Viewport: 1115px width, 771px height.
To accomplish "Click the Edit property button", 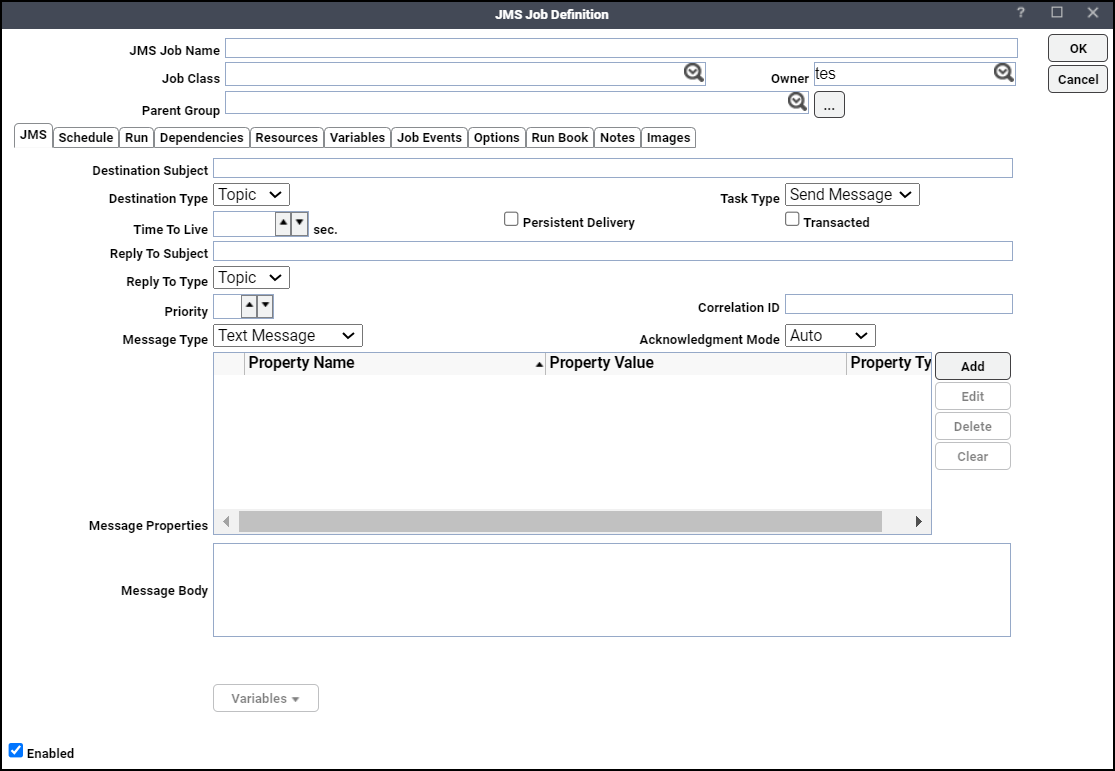I will [973, 396].
